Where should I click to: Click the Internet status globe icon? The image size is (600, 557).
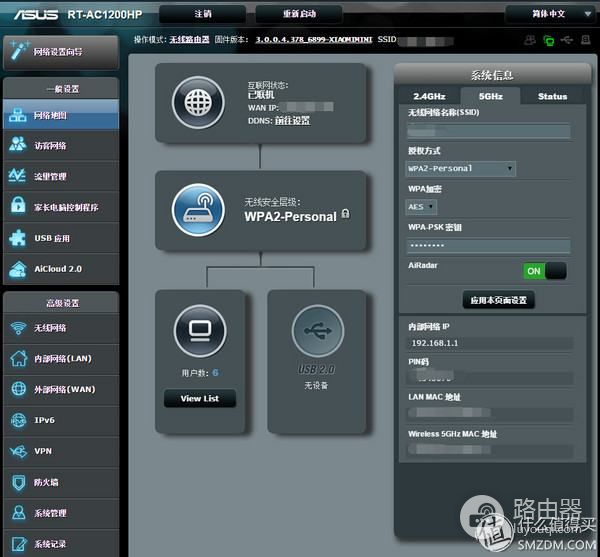click(198, 103)
